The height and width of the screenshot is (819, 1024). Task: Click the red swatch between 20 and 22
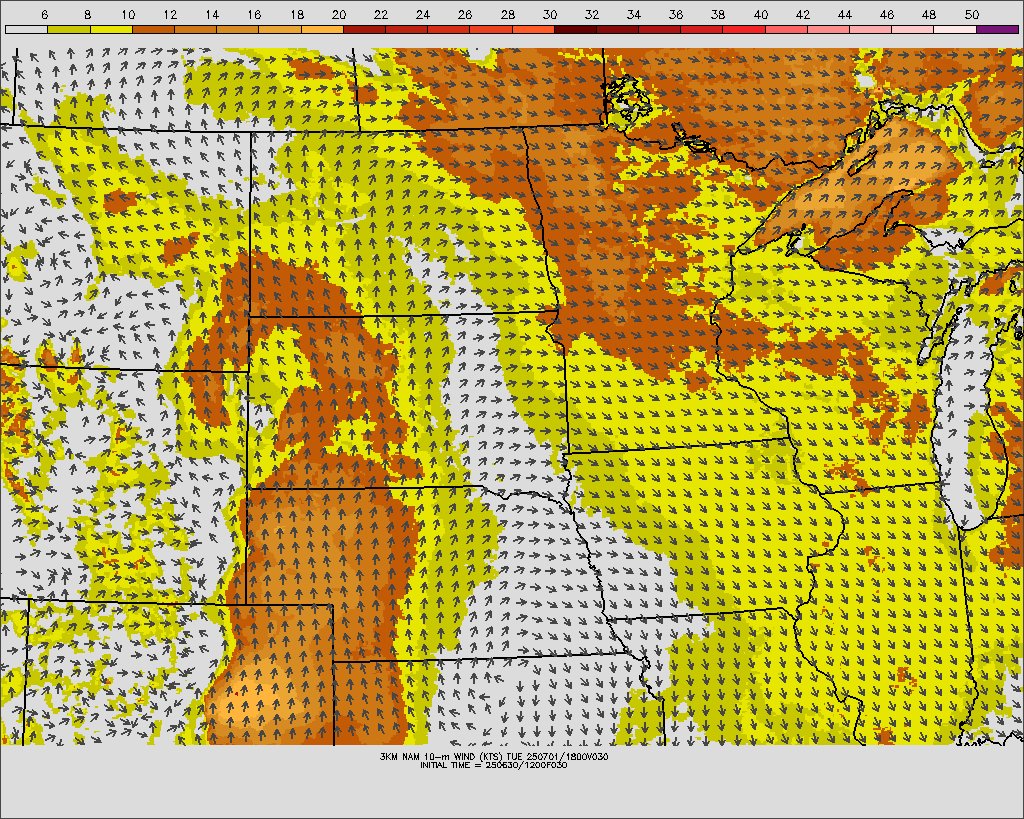coord(364,29)
